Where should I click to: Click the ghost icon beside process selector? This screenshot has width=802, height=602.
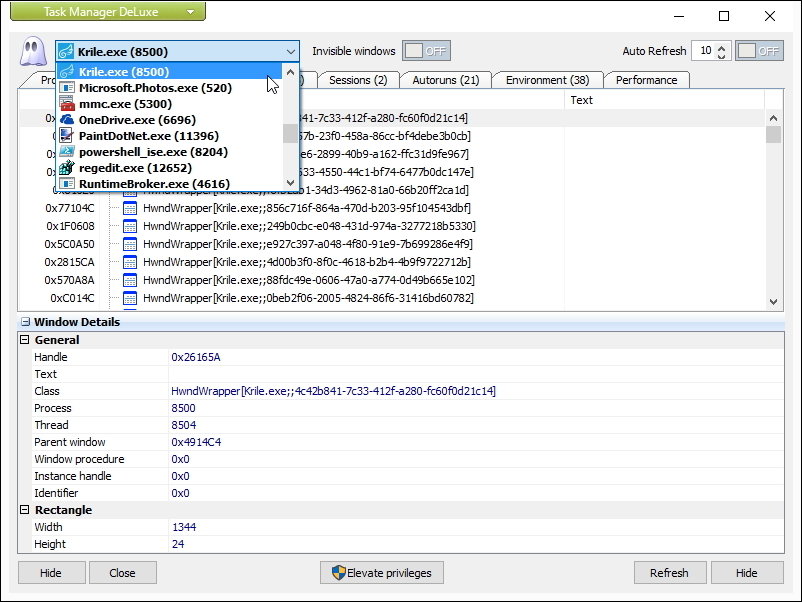[33, 51]
